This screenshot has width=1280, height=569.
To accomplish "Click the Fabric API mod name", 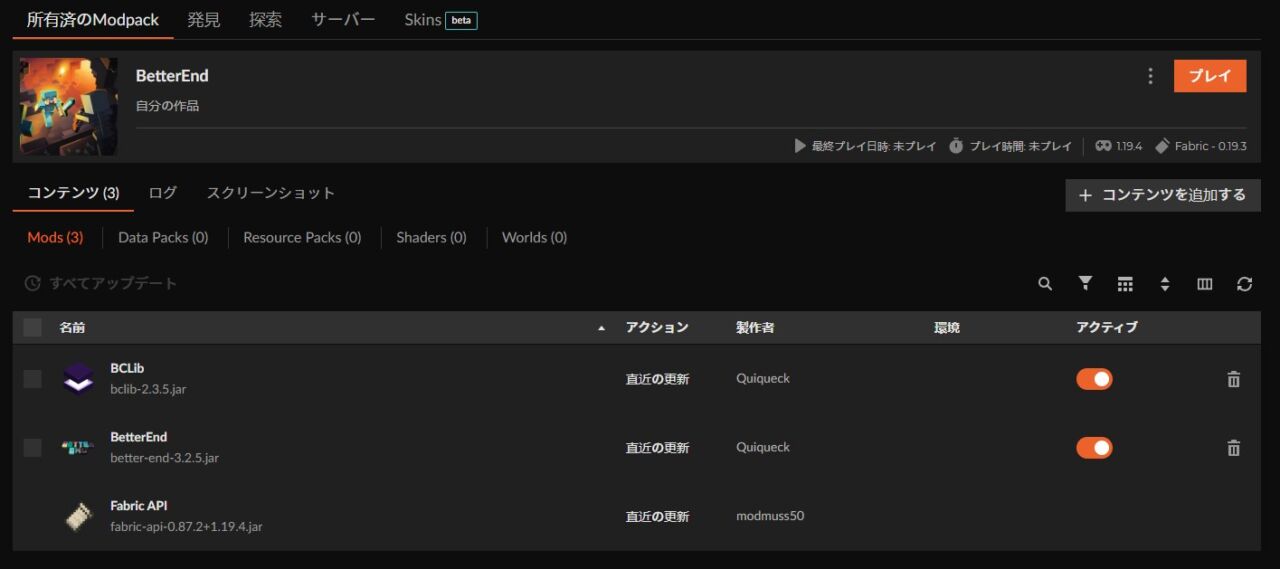I will 139,506.
